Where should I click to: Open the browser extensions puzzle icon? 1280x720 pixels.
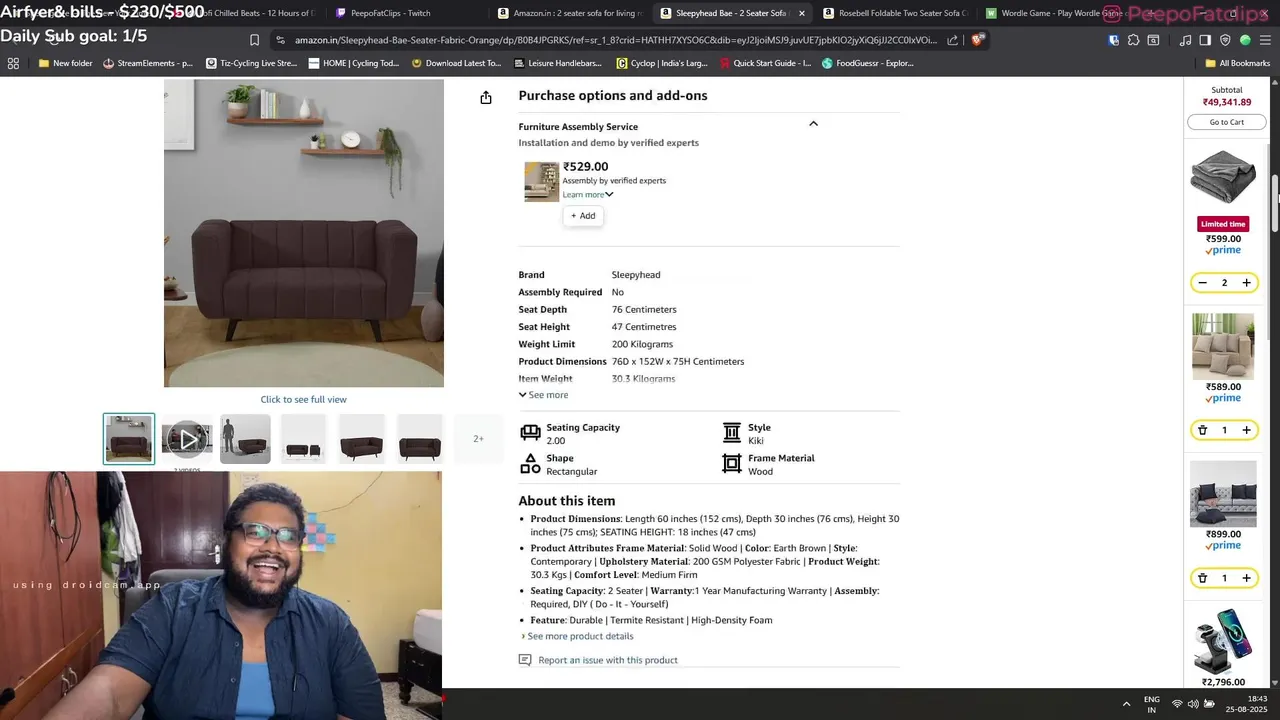pyautogui.click(x=1133, y=40)
